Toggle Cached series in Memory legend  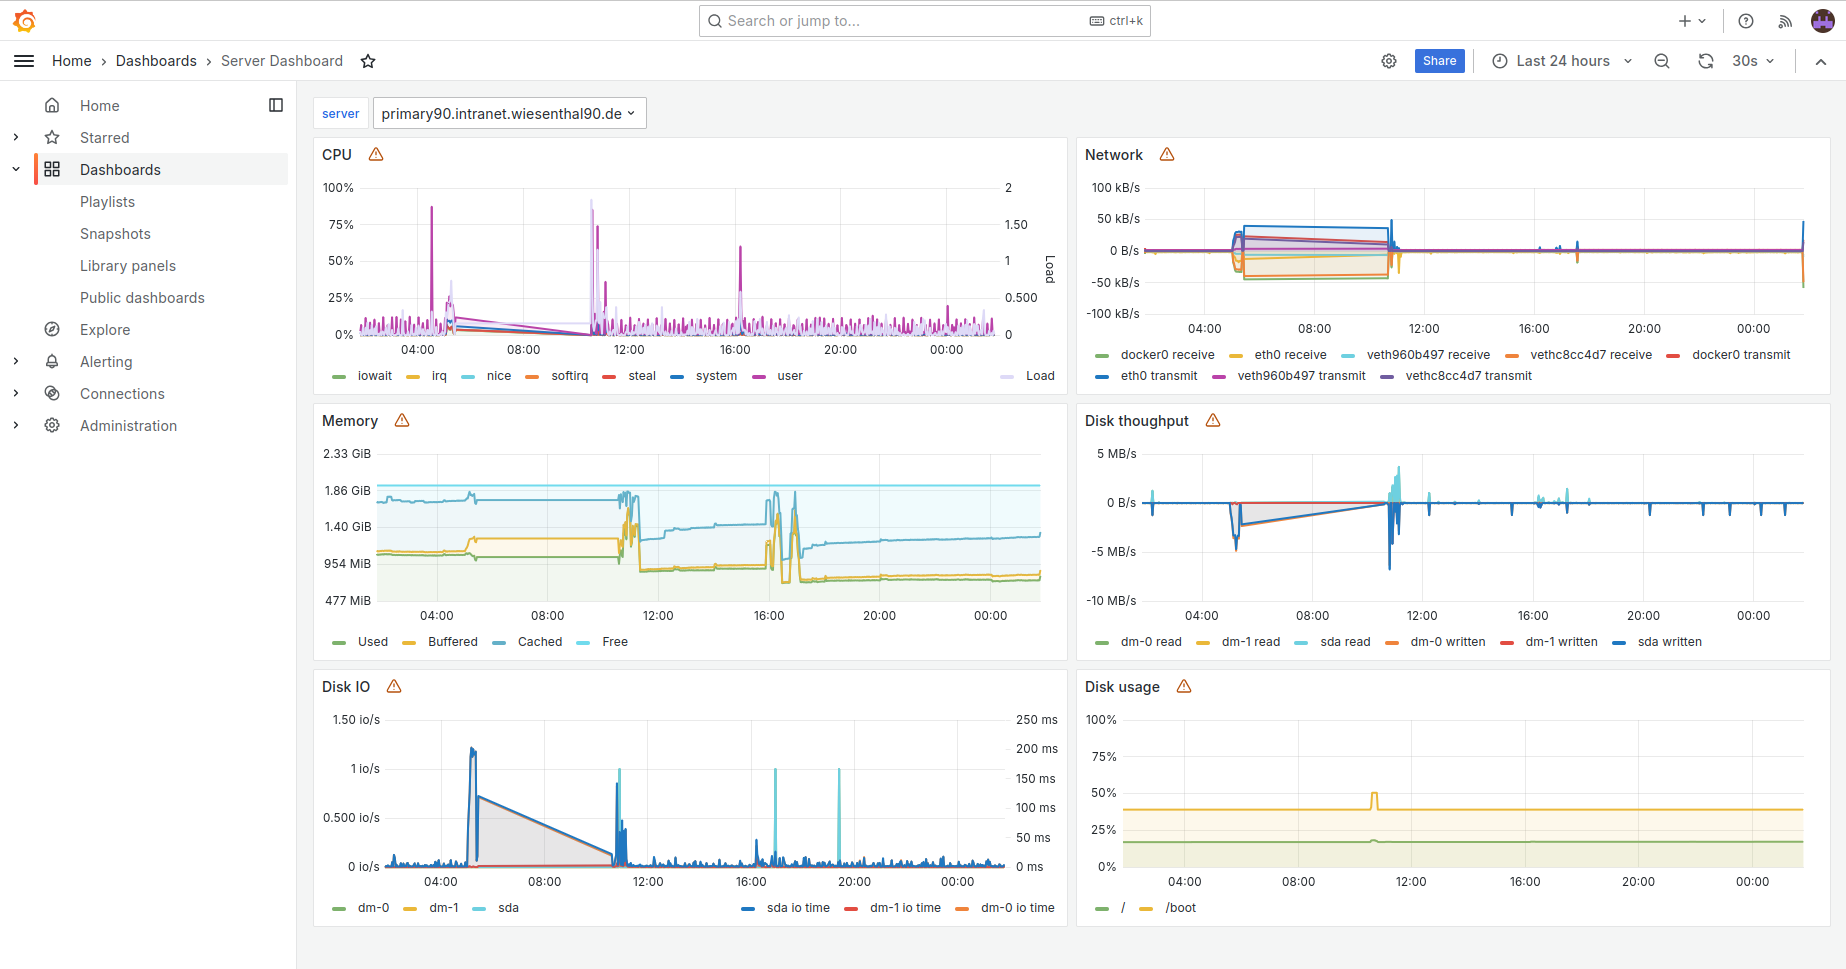point(540,642)
